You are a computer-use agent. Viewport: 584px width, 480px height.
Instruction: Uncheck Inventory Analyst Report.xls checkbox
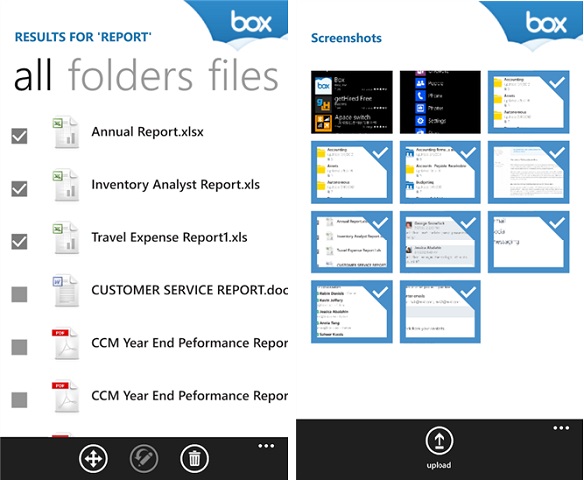click(x=19, y=189)
